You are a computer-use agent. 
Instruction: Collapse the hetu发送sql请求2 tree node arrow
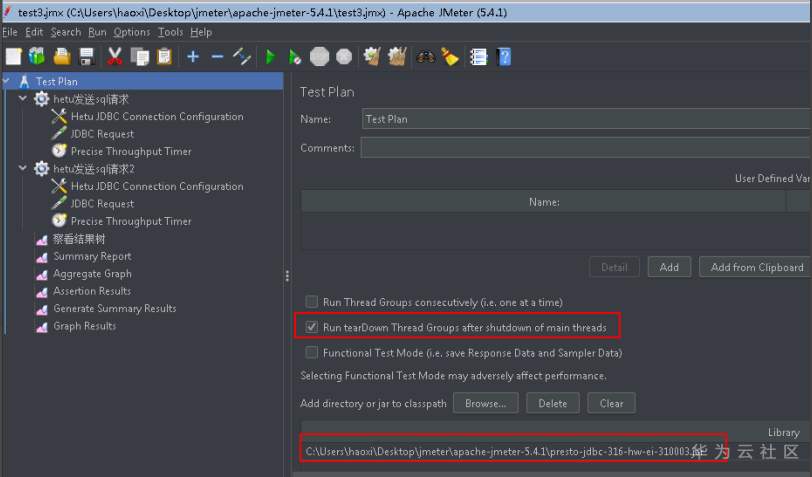click(x=22, y=168)
